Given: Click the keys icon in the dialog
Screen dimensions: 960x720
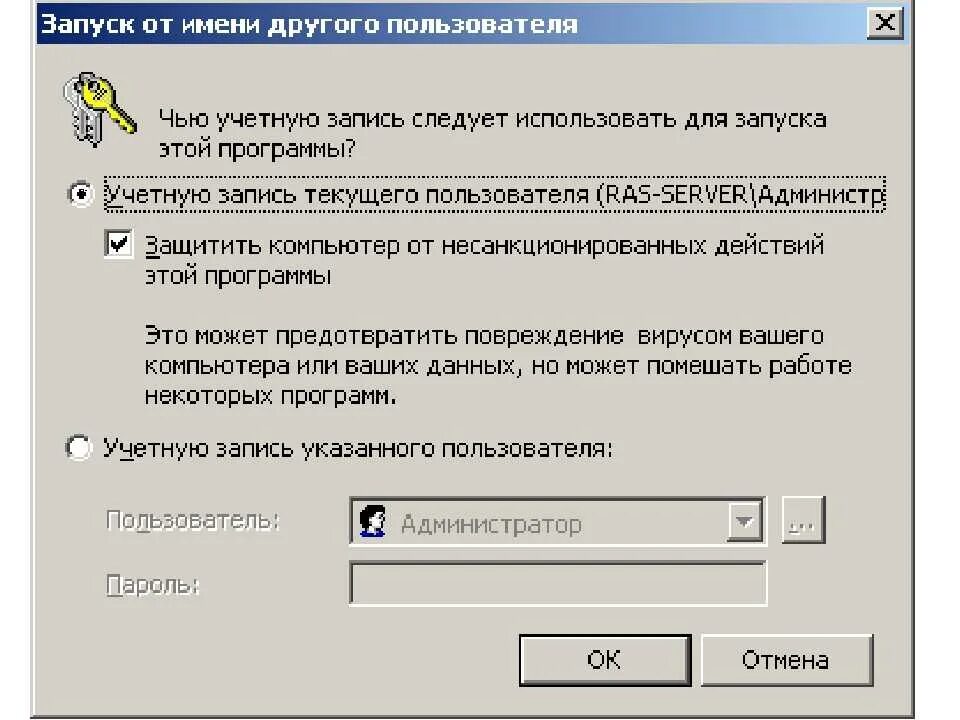Looking at the screenshot, I should pos(99,109).
